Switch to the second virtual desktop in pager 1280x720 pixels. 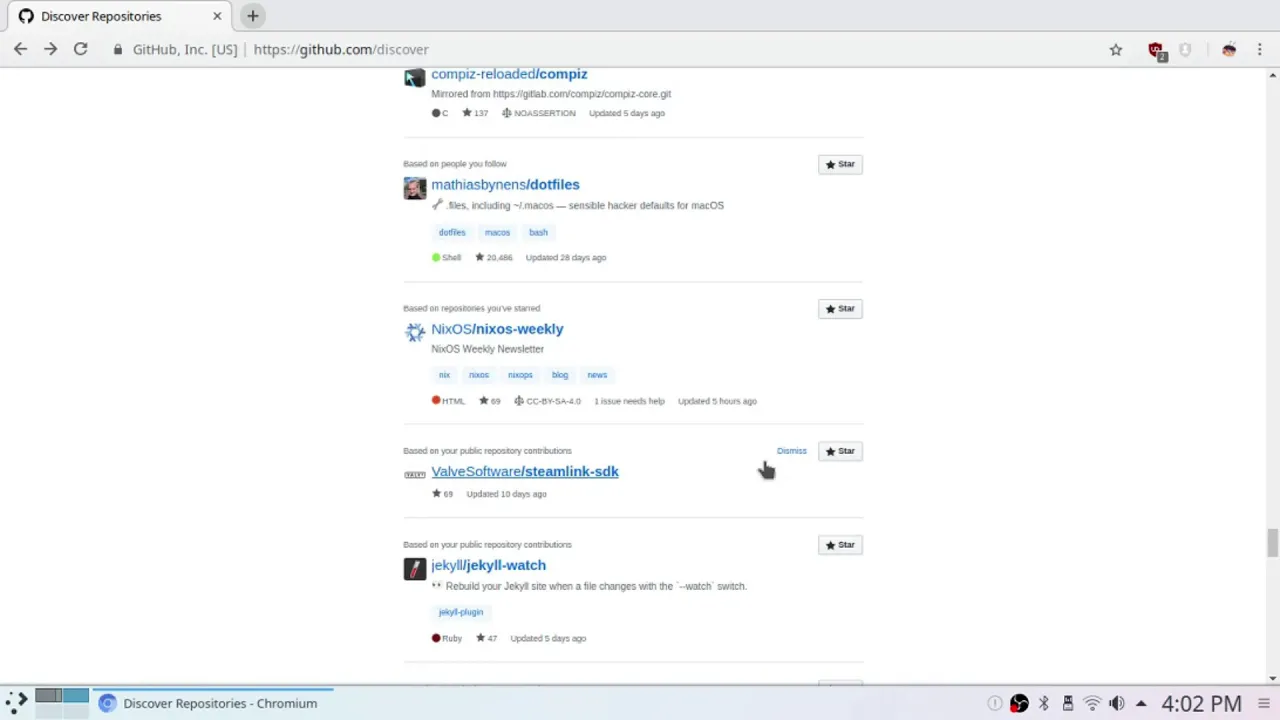pyautogui.click(x=76, y=696)
